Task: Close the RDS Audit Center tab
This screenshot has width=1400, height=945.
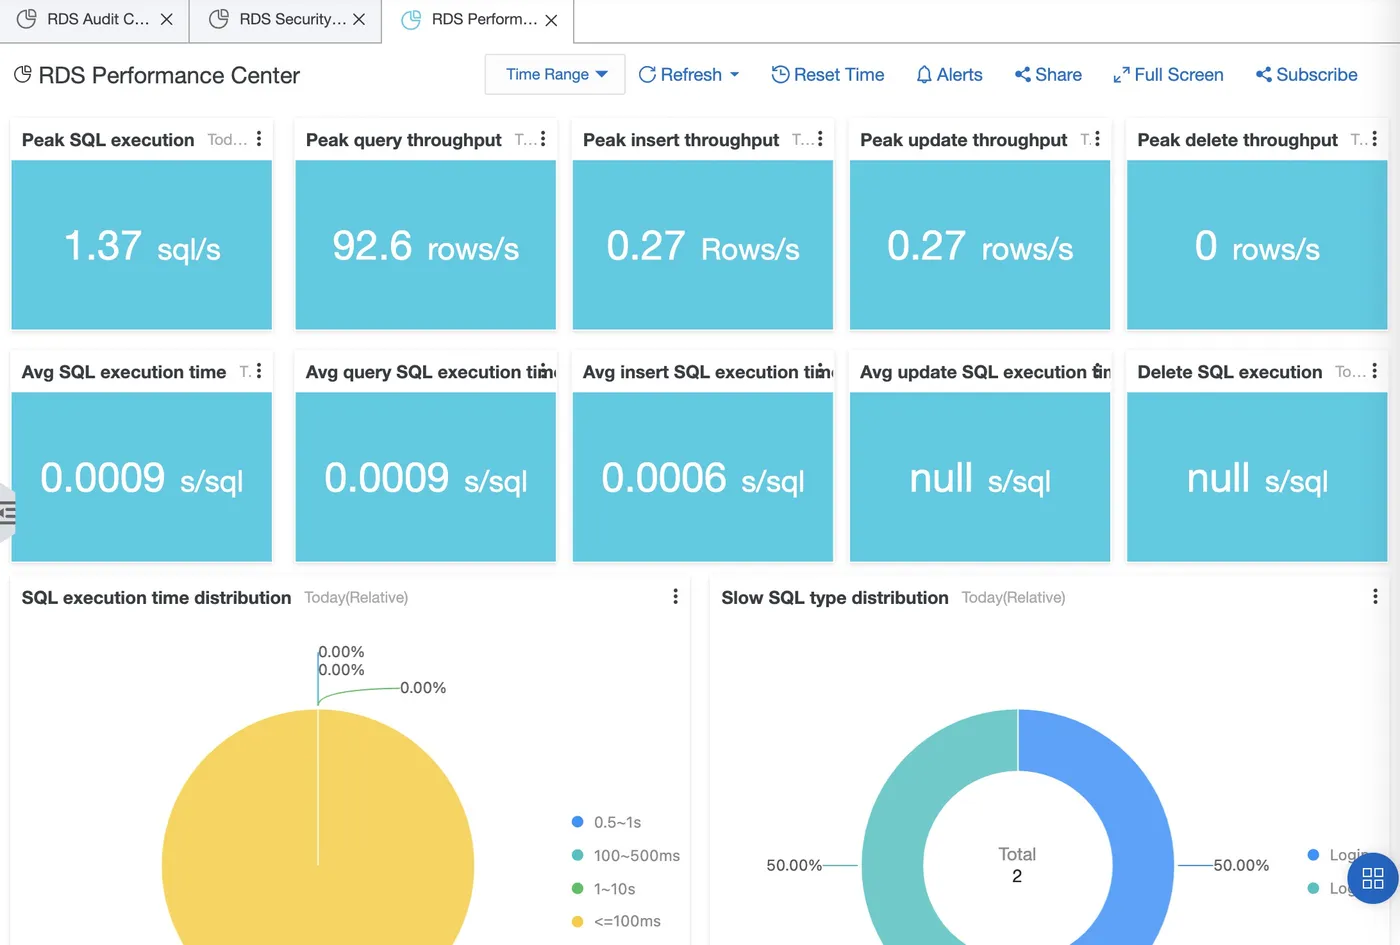Action: click(x=167, y=19)
